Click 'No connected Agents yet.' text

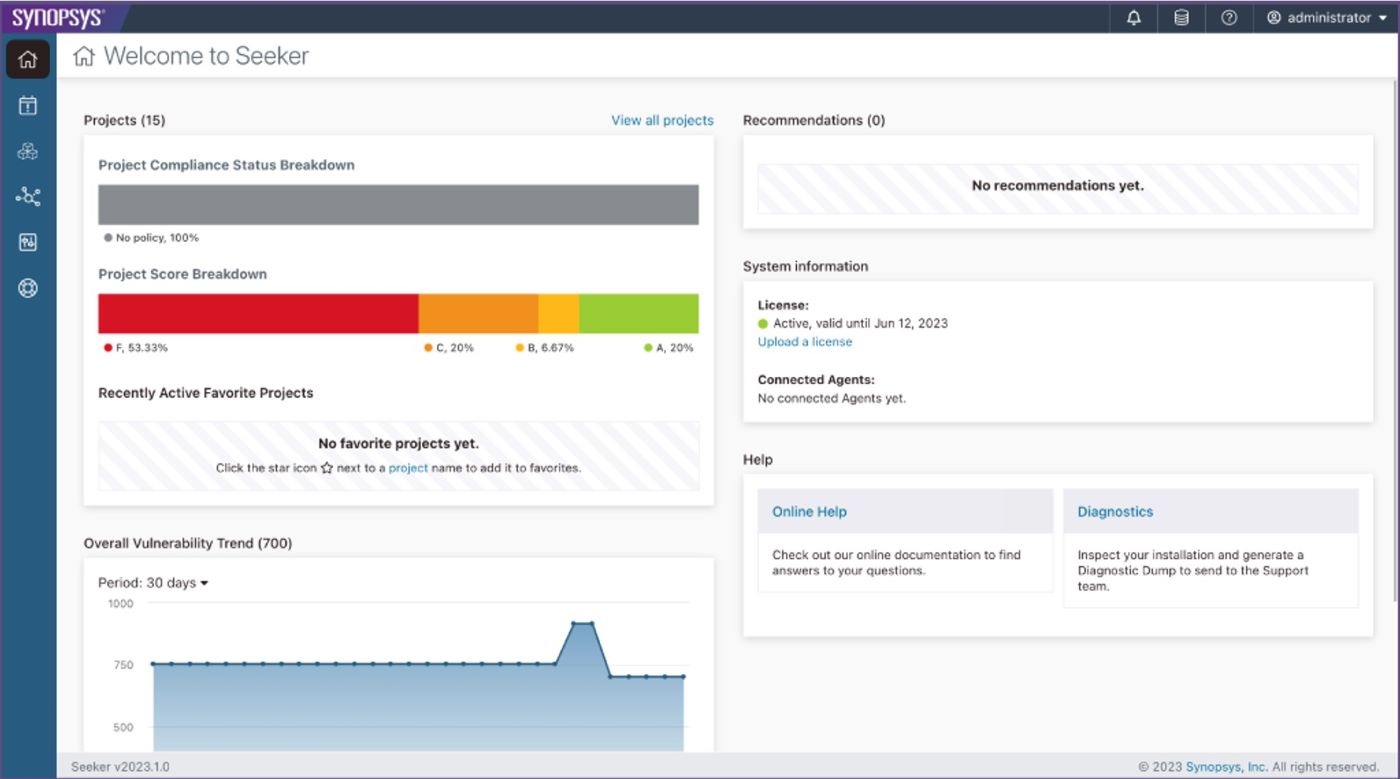[832, 398]
